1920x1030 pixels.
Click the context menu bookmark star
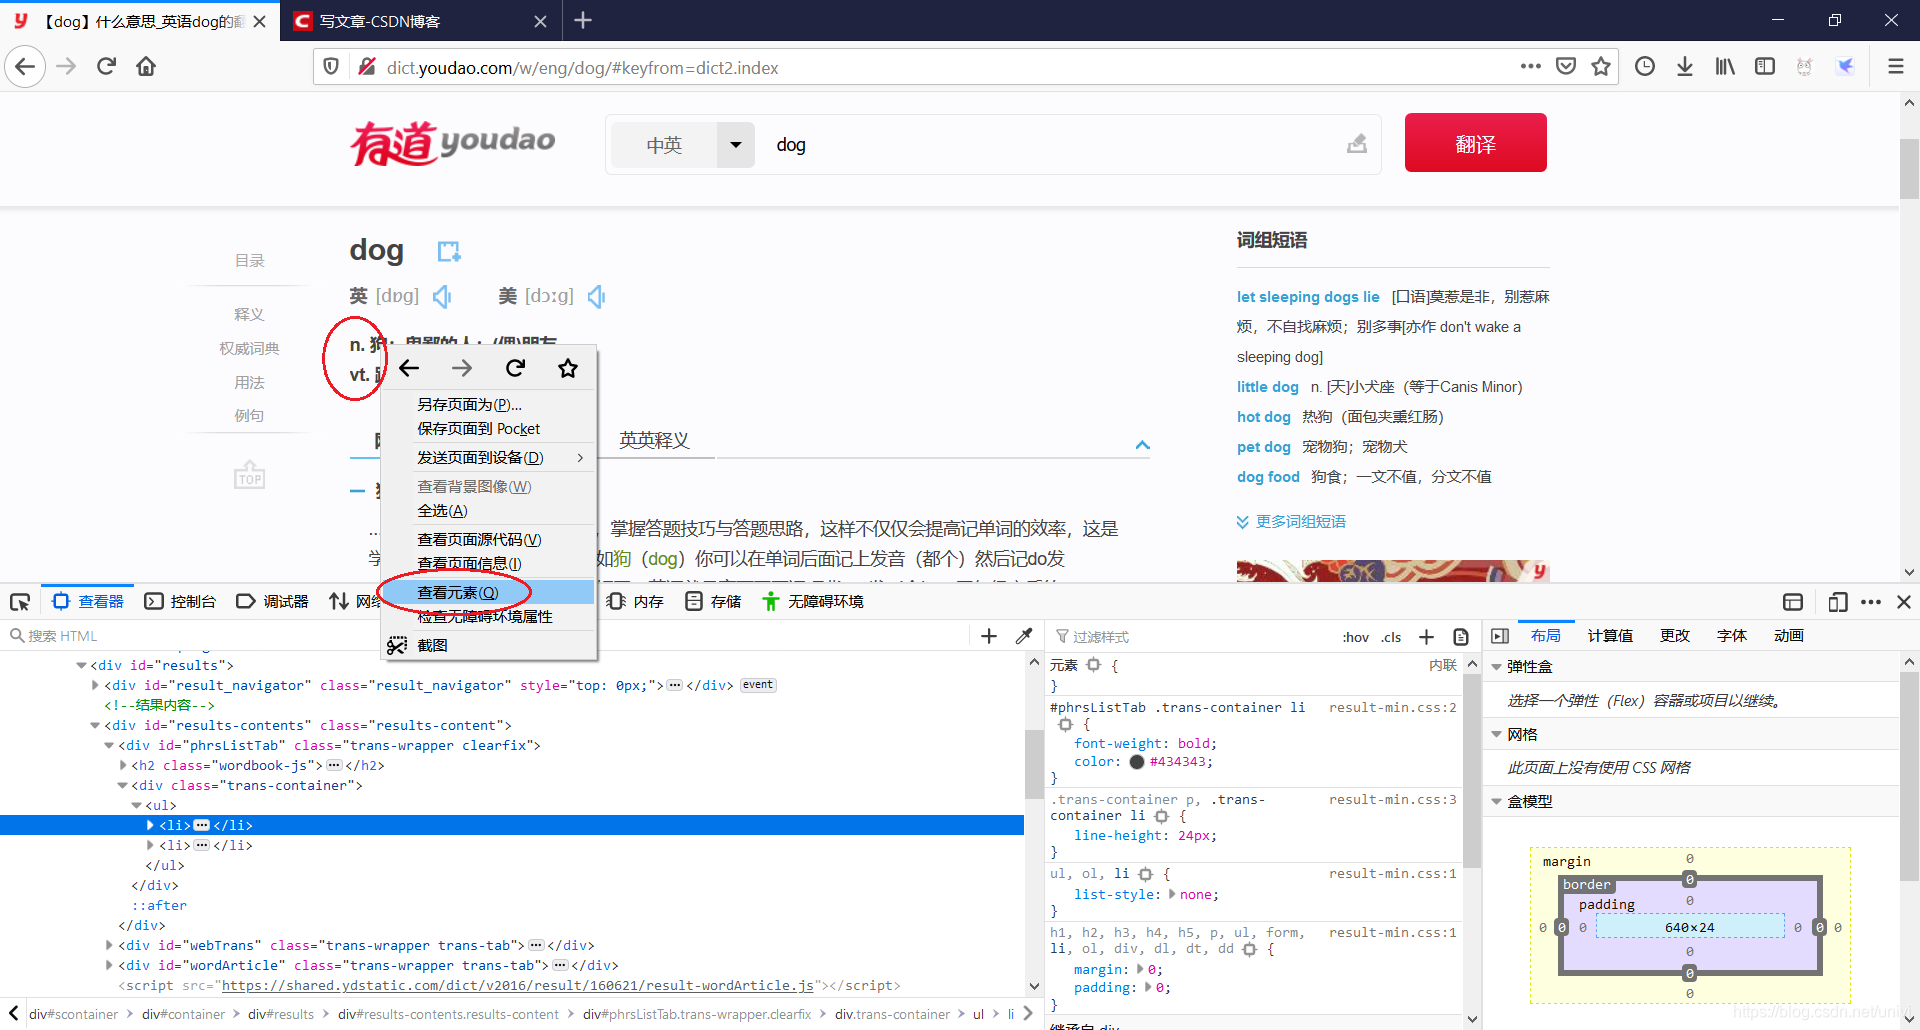[568, 368]
